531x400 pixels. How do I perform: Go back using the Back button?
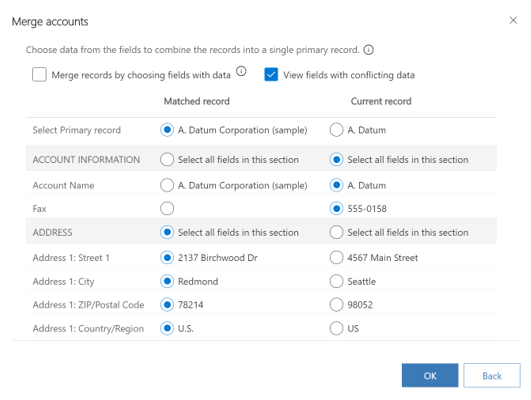[492, 376]
